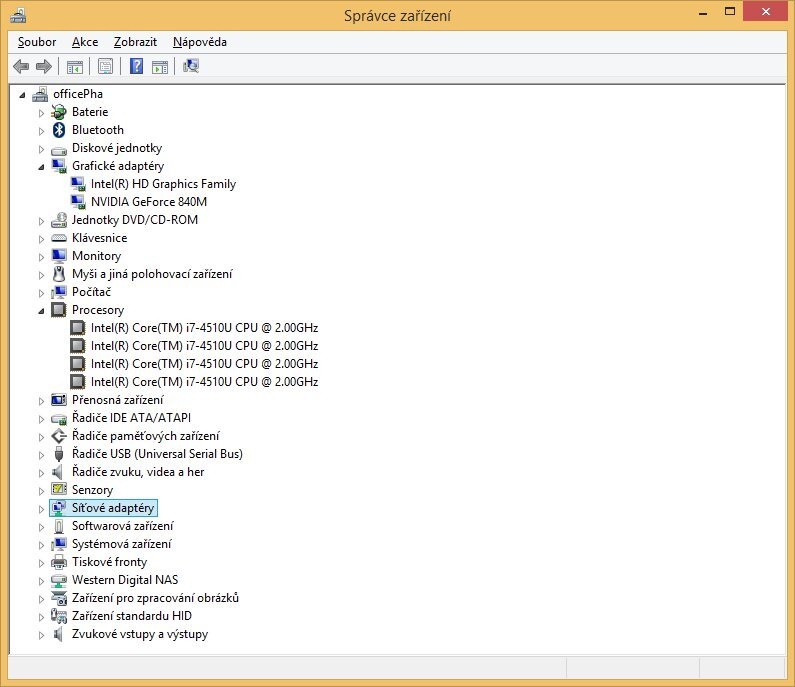Minimize the Správce zařízení window
This screenshot has height=687, width=795.
703,12
